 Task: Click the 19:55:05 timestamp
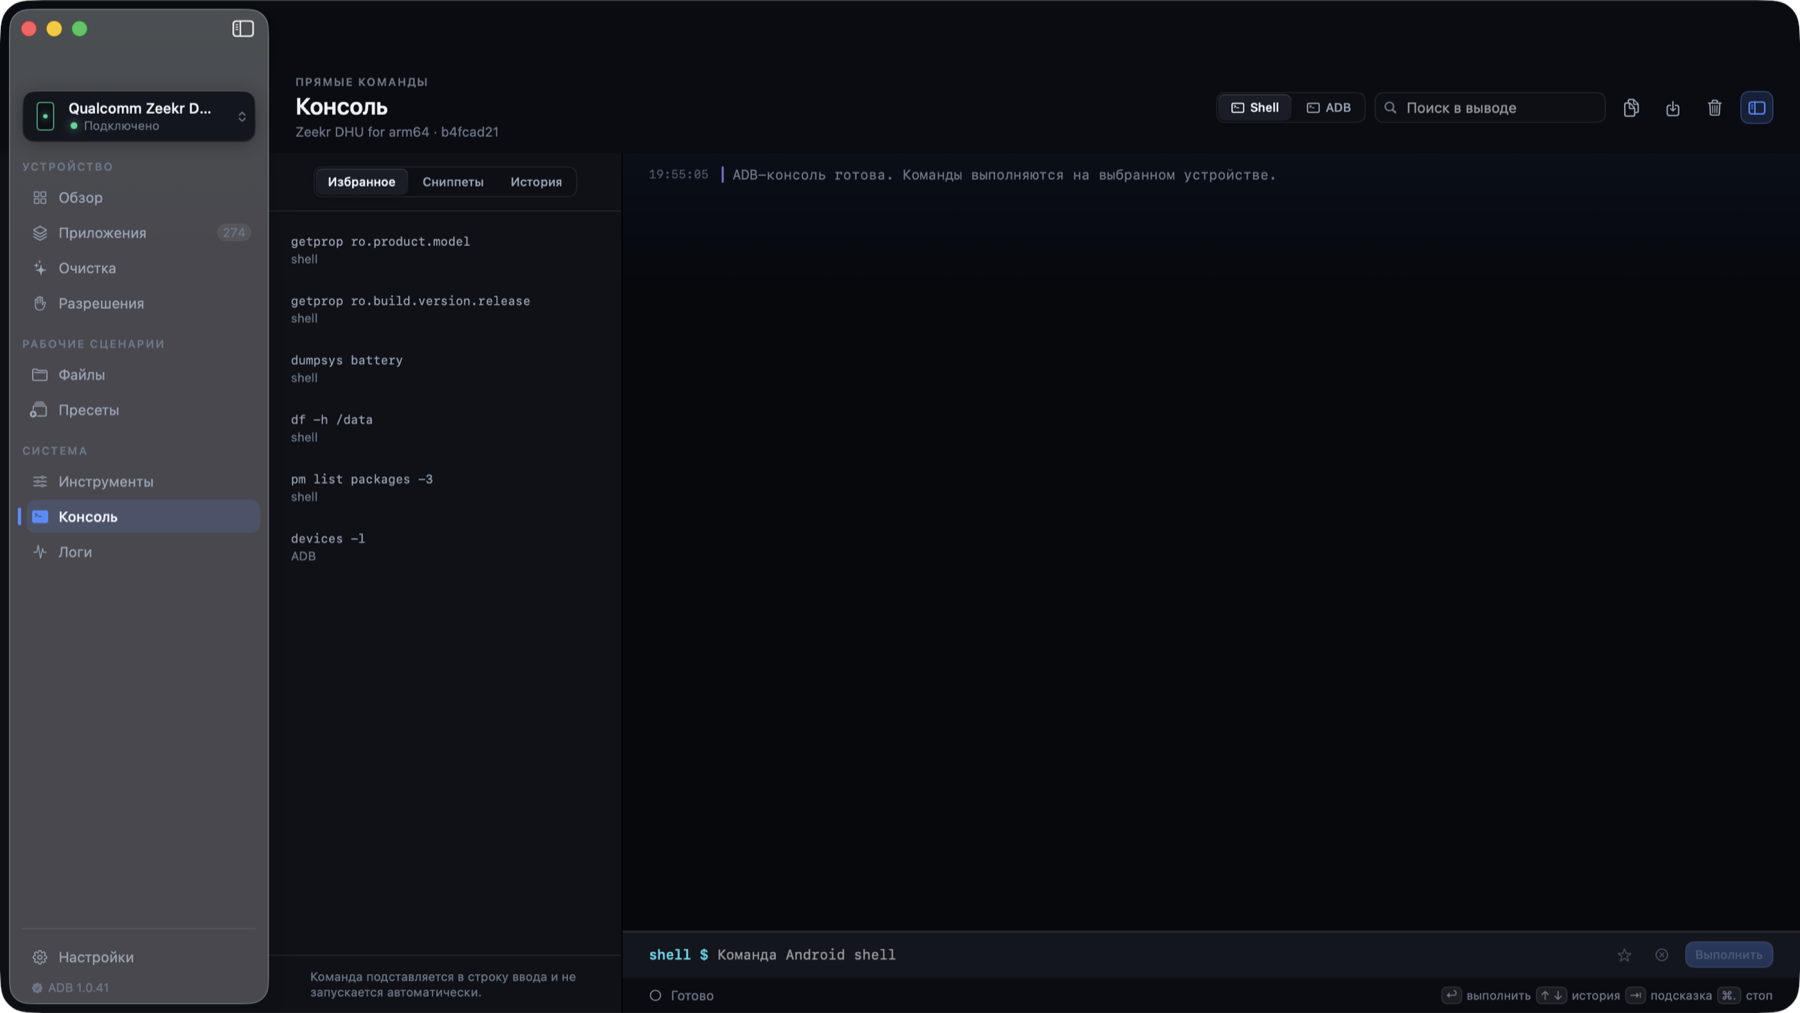[678, 175]
